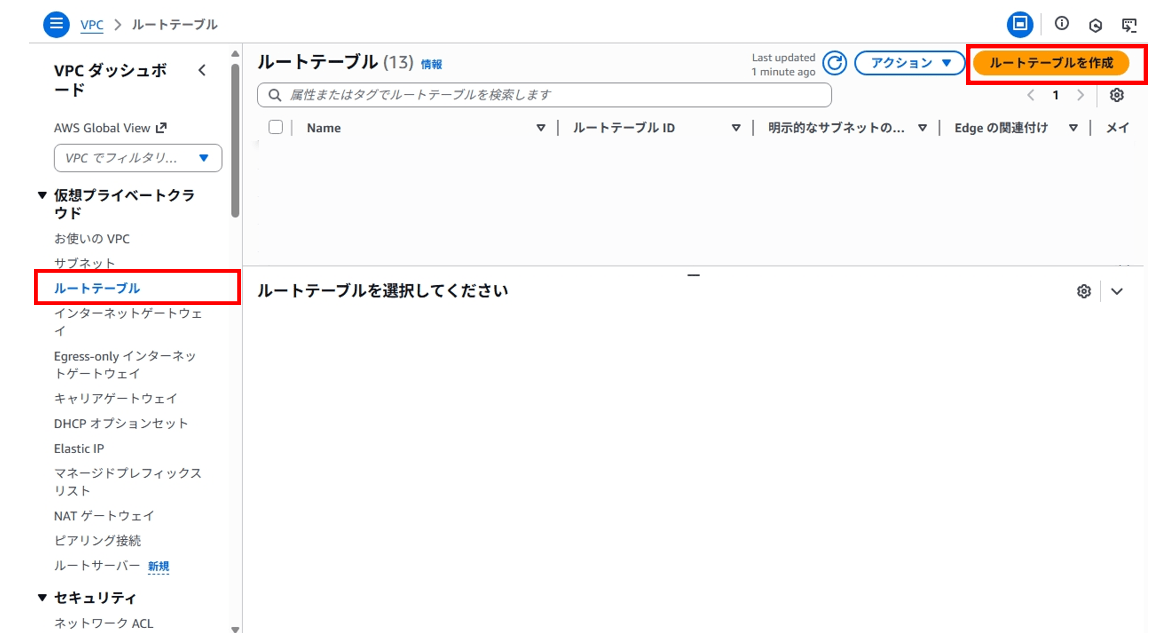Open table preferences gear icon
Screen dimensions: 1159x633
tap(1117, 95)
